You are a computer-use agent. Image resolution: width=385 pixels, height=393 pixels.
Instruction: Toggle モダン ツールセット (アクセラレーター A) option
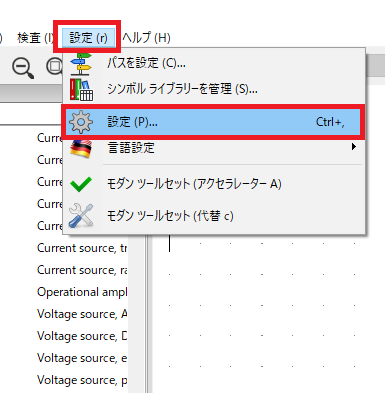pos(214,184)
